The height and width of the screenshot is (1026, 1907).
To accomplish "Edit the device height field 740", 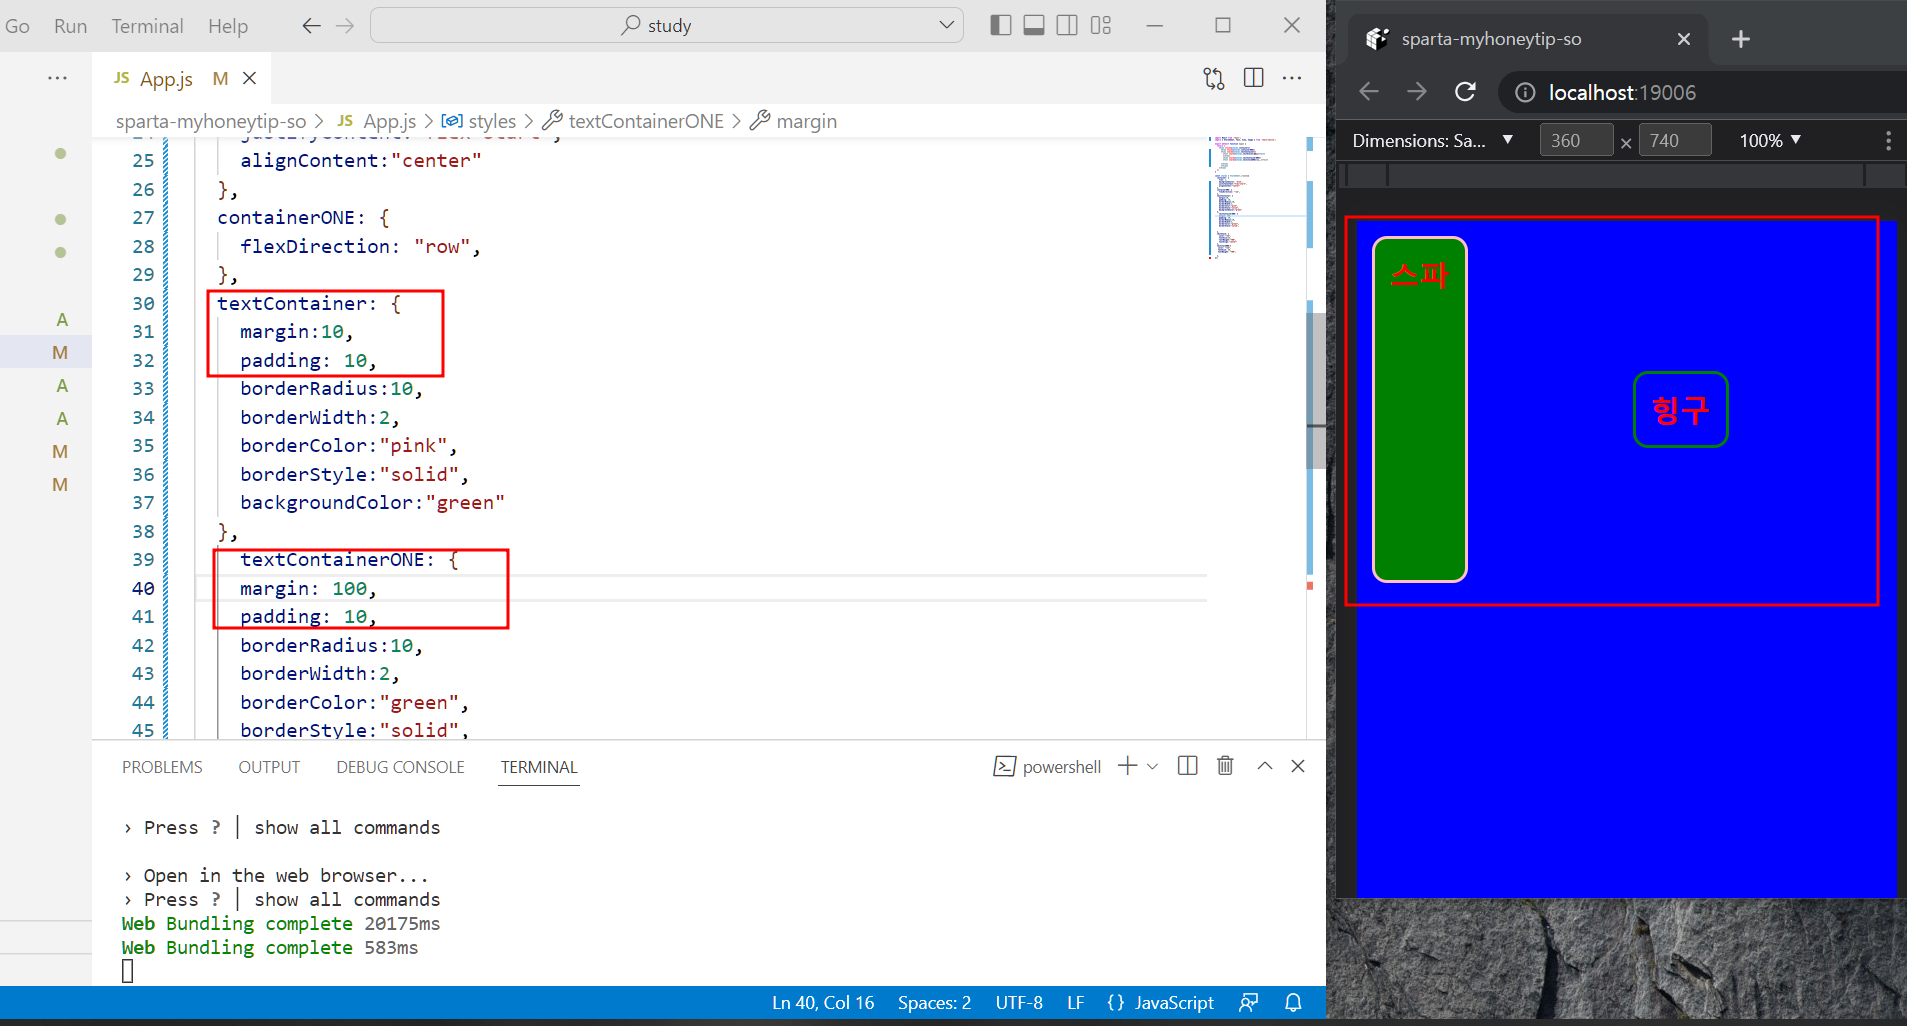I will click(1675, 140).
